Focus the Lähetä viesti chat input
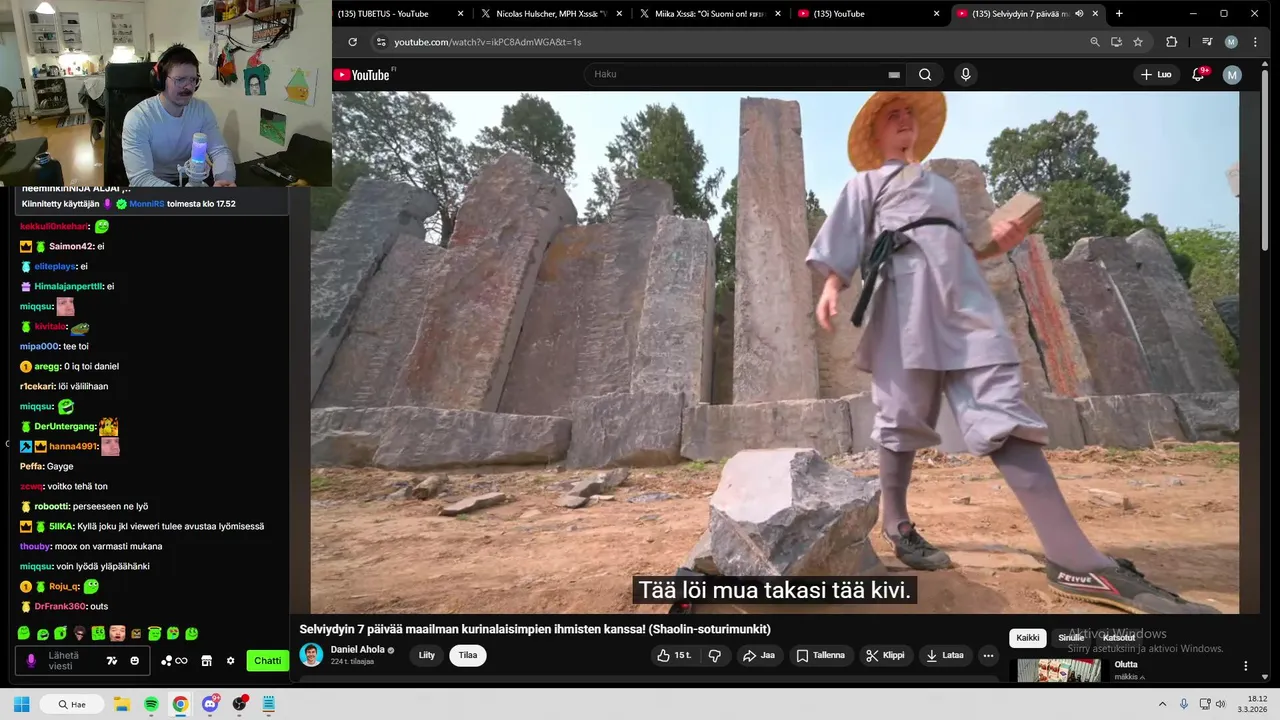 pos(83,661)
